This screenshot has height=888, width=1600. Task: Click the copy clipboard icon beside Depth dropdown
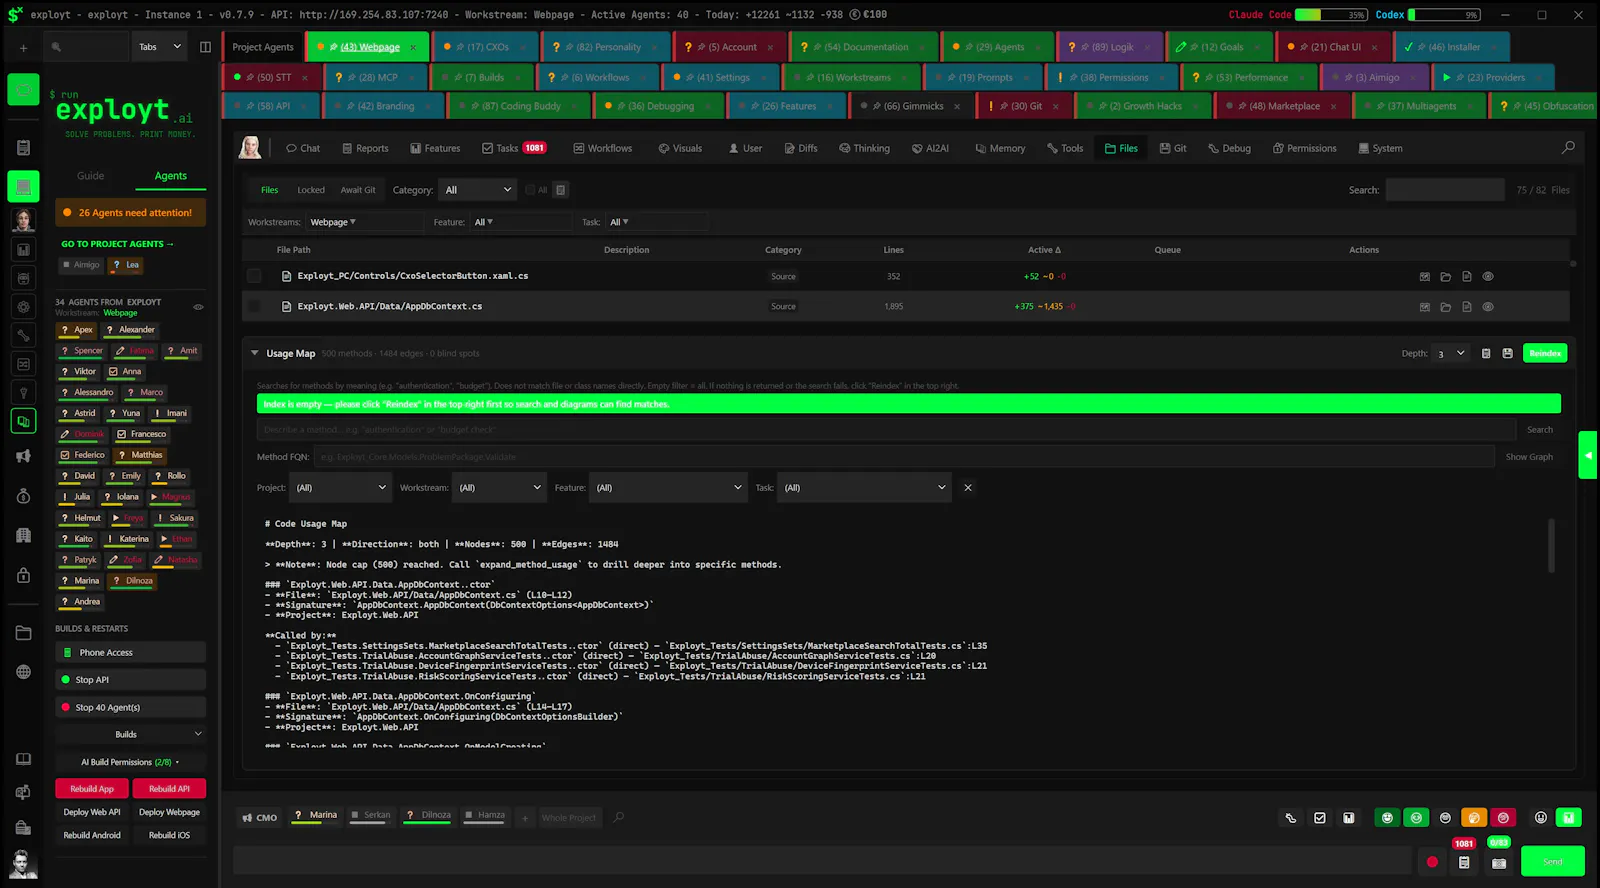(1486, 353)
